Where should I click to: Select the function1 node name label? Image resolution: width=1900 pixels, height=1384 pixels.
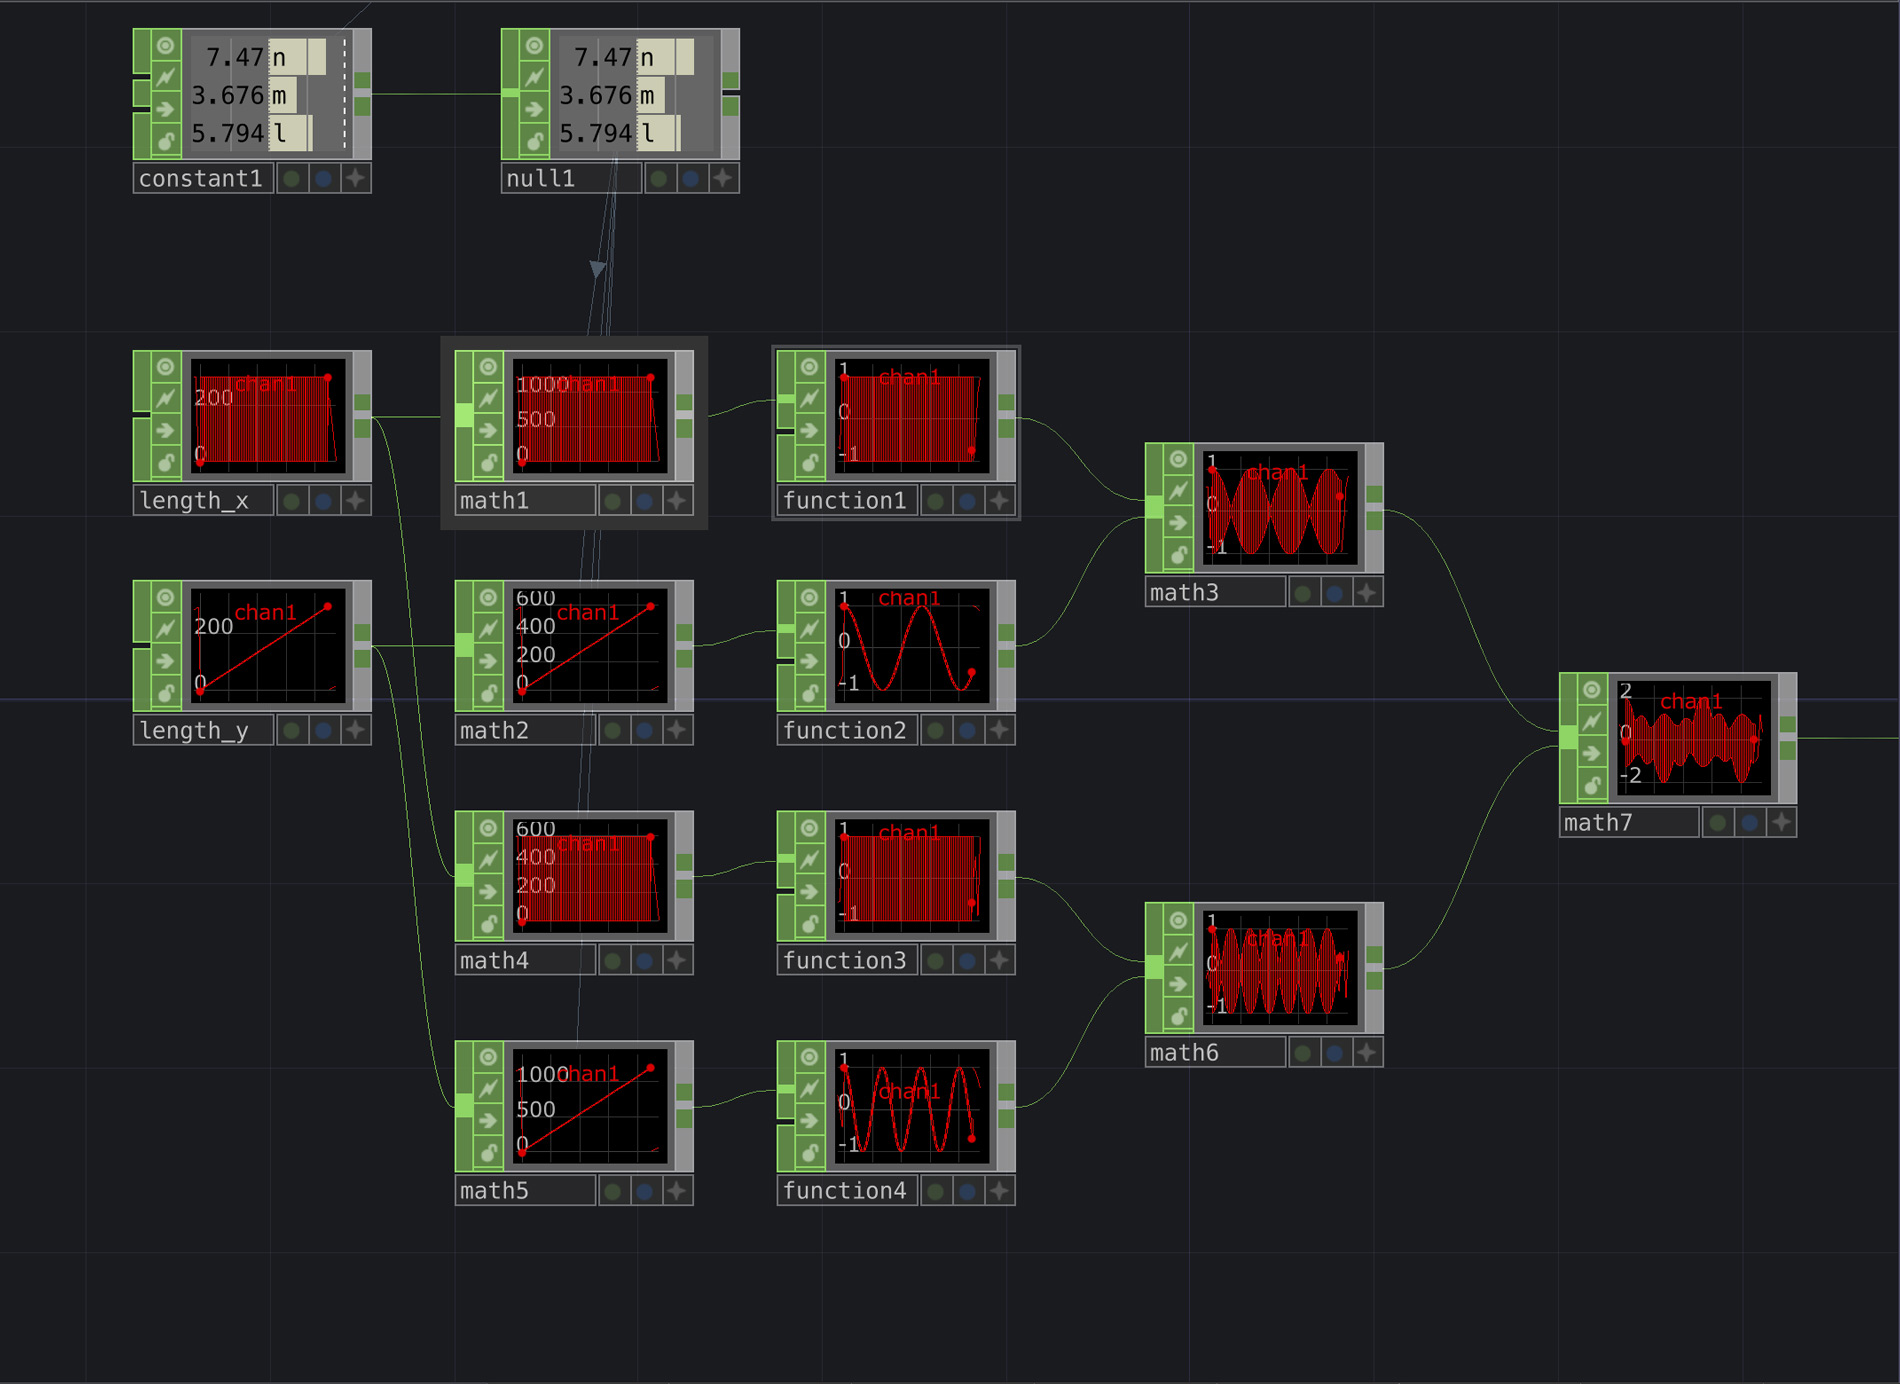(x=848, y=501)
